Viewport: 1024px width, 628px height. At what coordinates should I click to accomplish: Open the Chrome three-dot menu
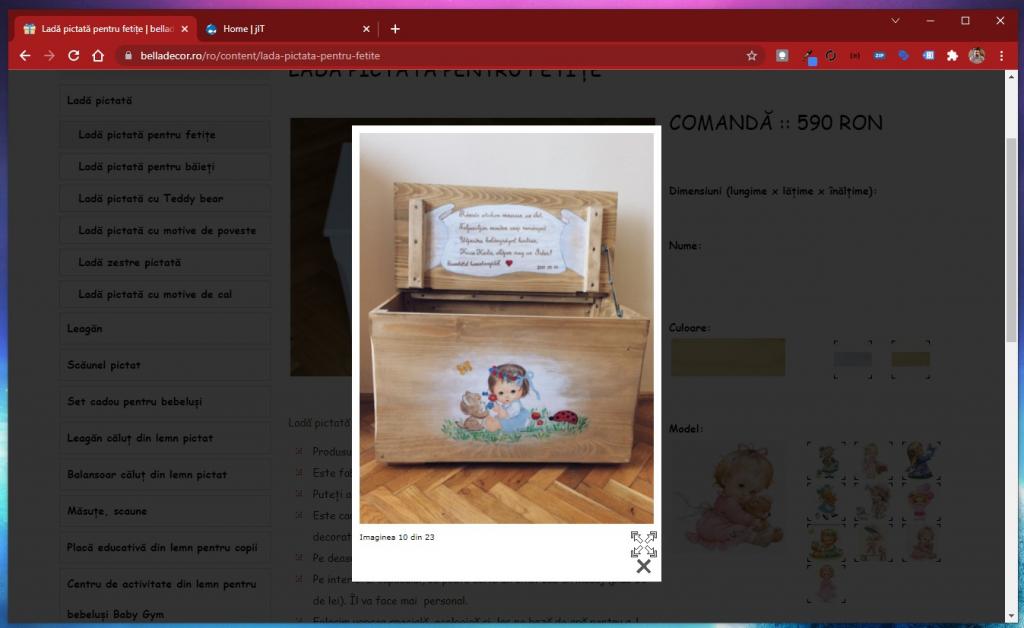1001,56
